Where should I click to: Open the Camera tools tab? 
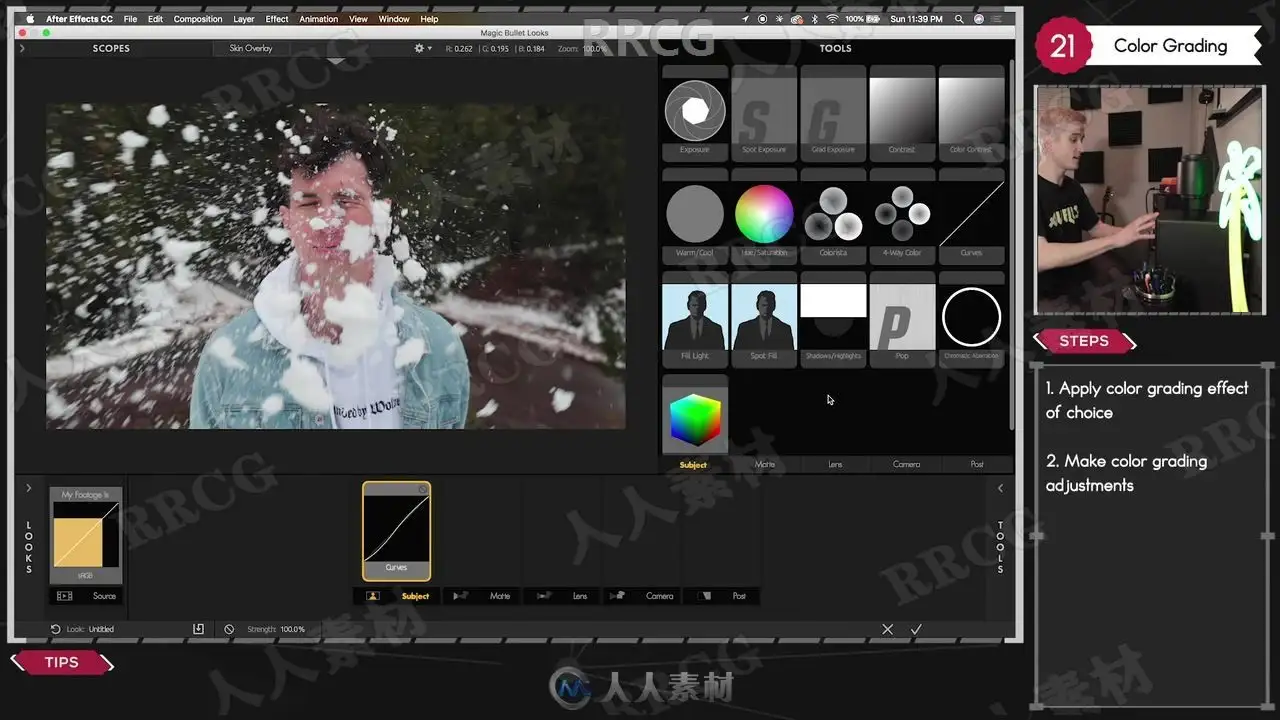[x=906, y=464]
